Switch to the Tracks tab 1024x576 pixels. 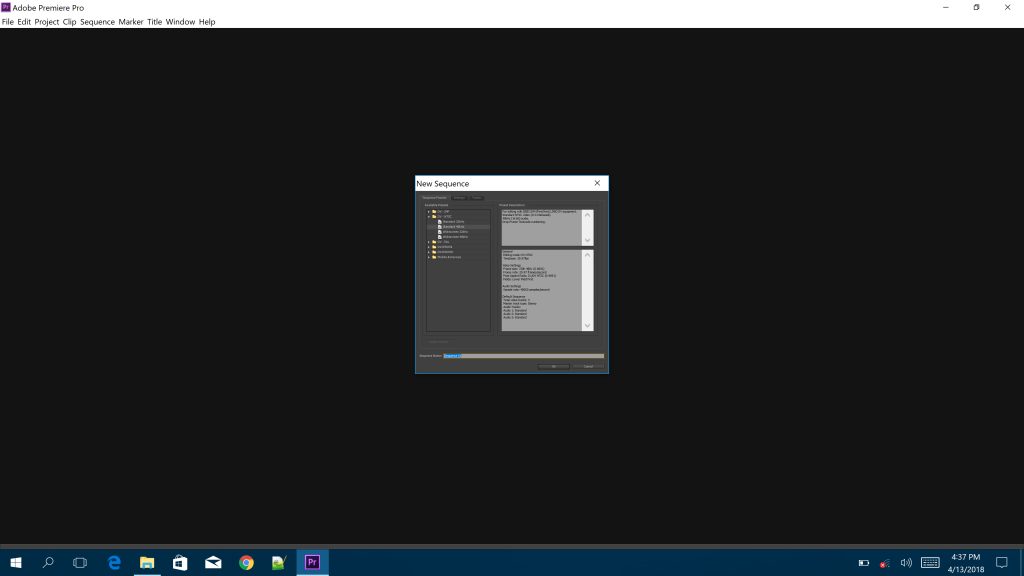[477, 198]
